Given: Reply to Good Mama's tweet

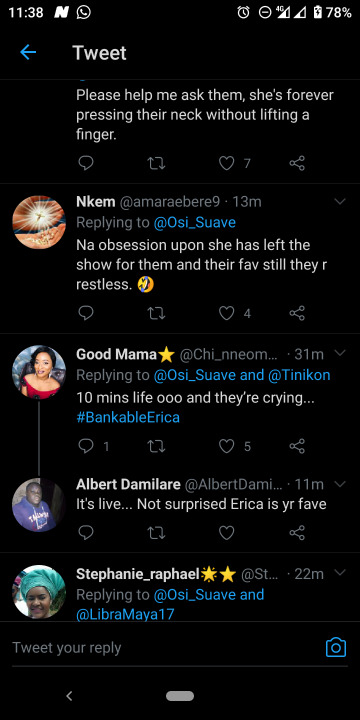Looking at the screenshot, I should pyautogui.click(x=86, y=446).
